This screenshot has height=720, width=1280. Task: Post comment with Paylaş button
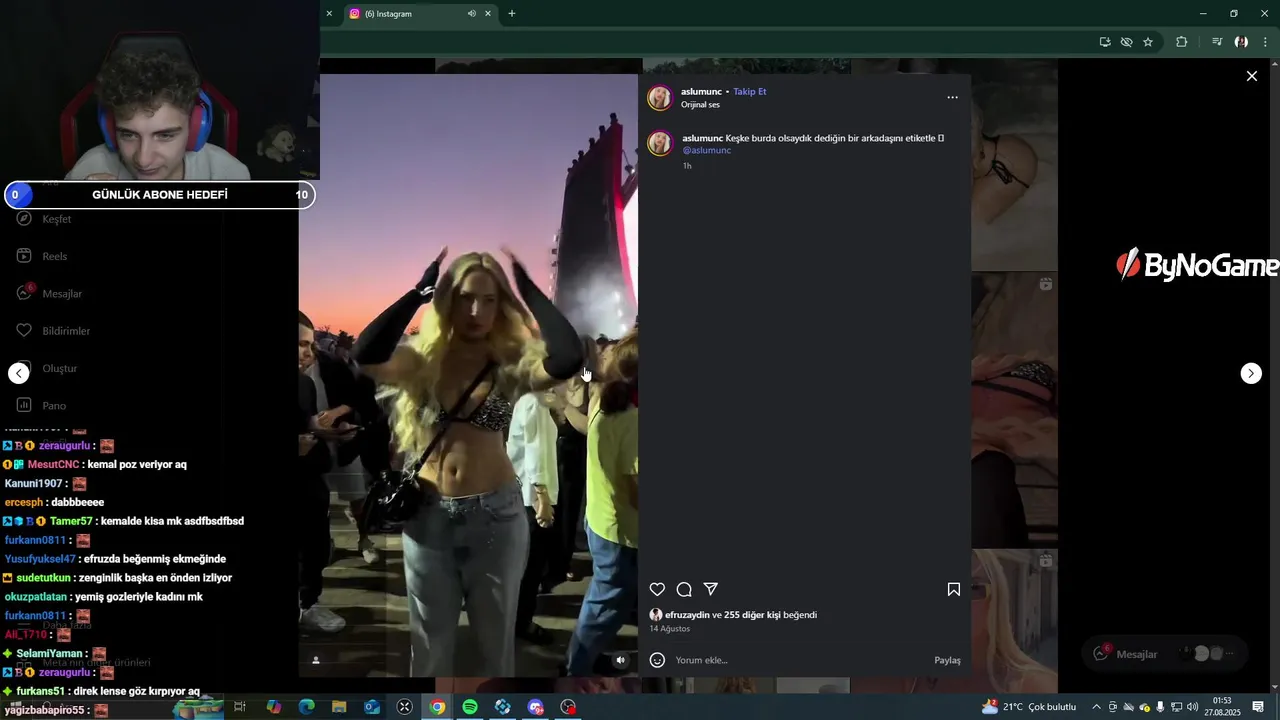(947, 660)
